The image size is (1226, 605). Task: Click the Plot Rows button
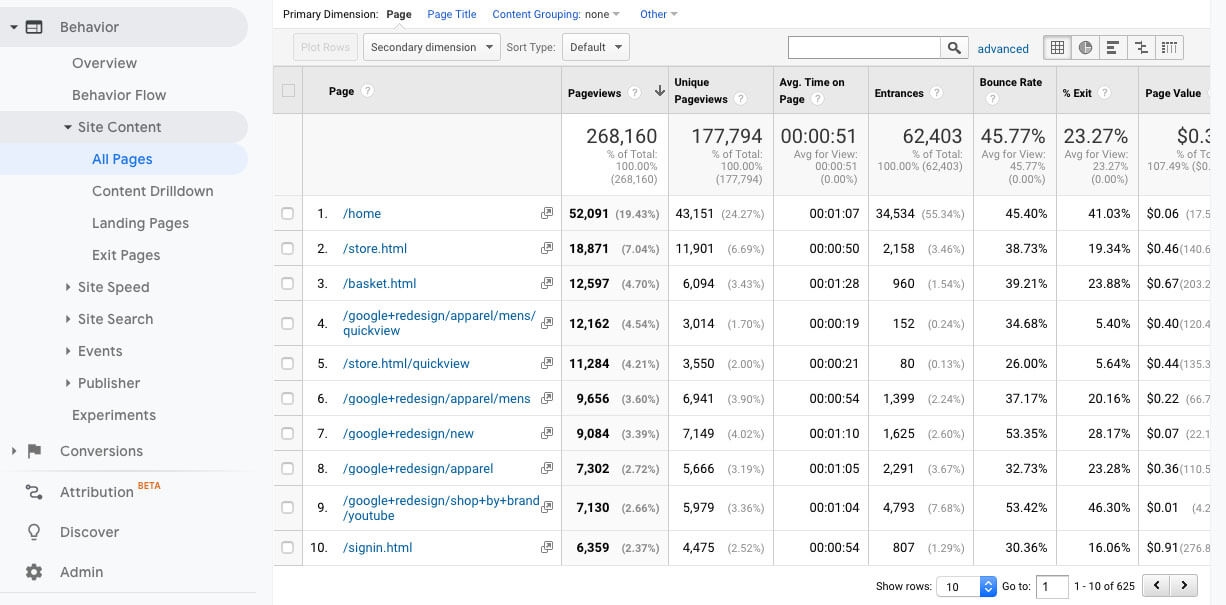pyautogui.click(x=325, y=47)
